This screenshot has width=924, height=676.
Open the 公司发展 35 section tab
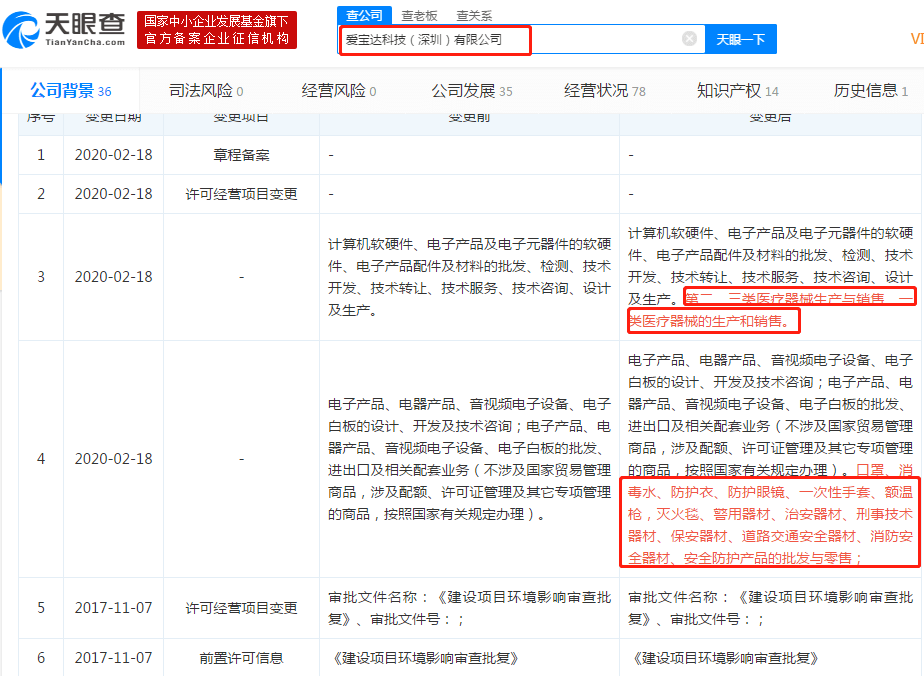pyautogui.click(x=471, y=91)
